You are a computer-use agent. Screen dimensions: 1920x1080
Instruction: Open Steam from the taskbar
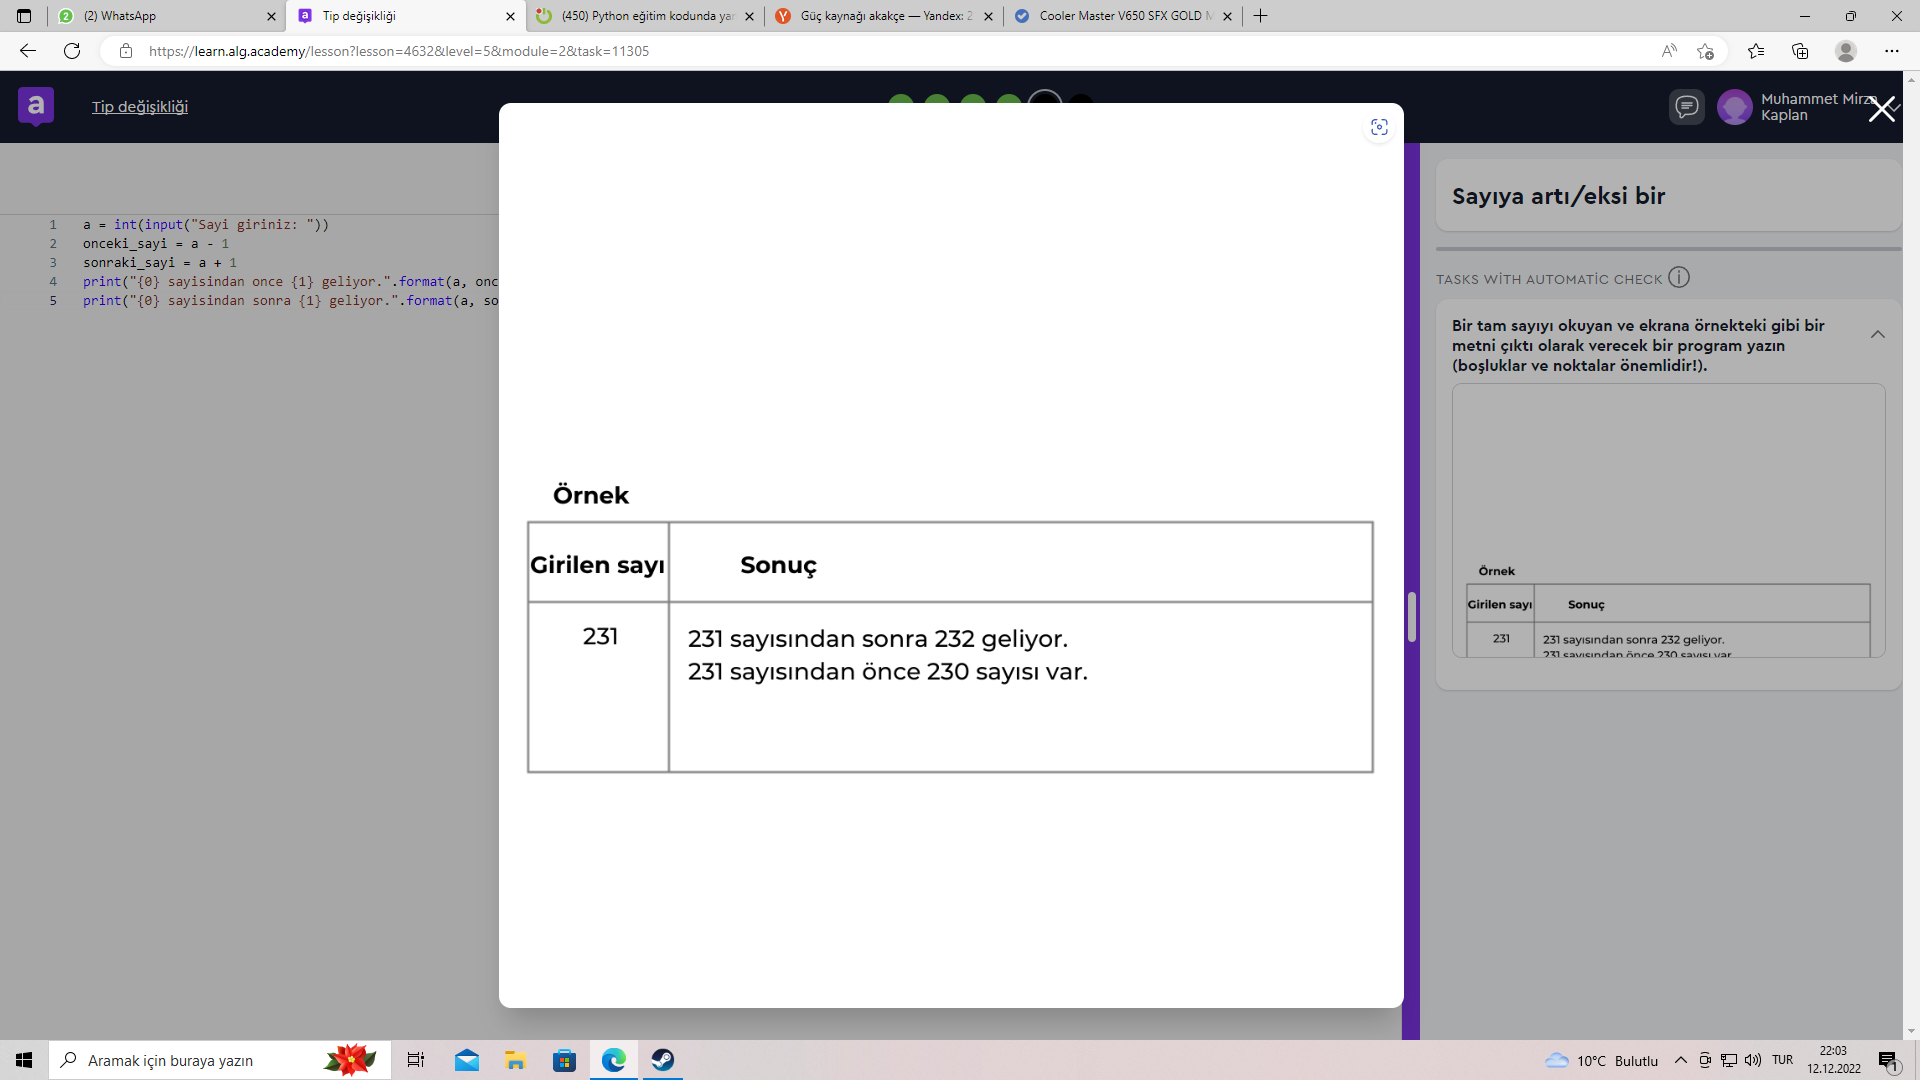(662, 1060)
